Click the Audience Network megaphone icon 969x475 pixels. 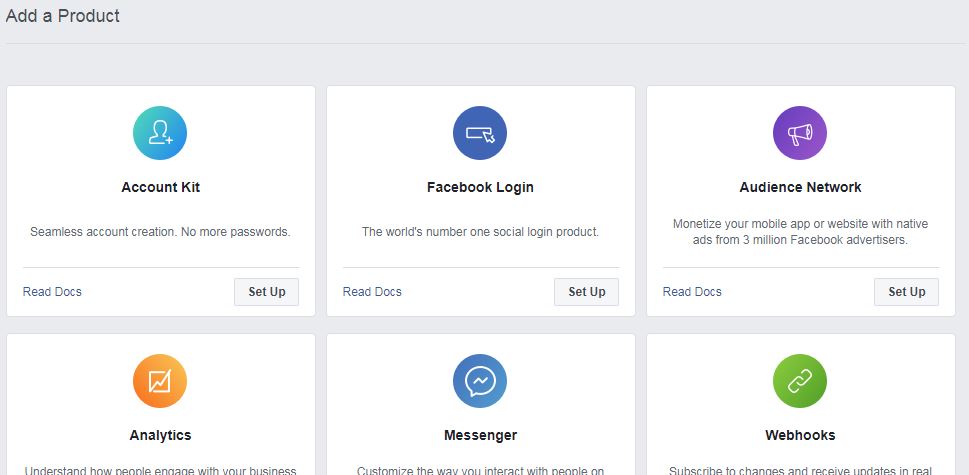[x=800, y=133]
